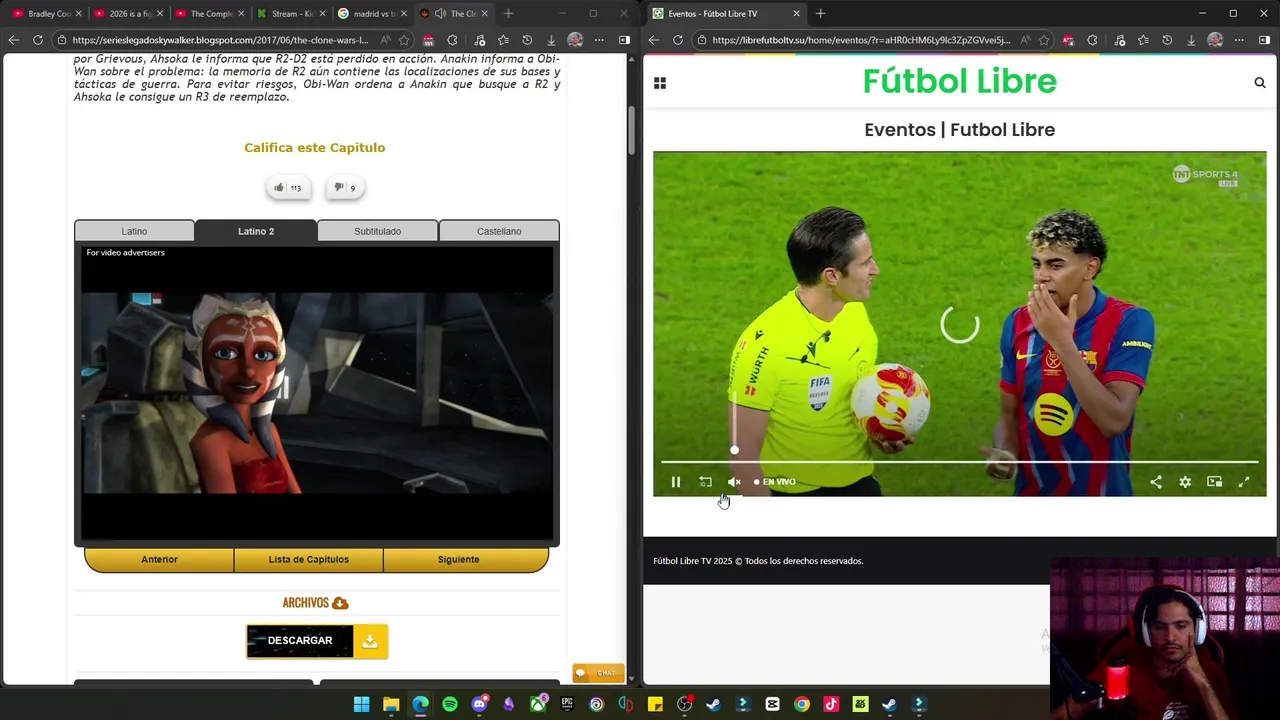Open File Explorer from taskbar
The width and height of the screenshot is (1280, 720).
[391, 704]
